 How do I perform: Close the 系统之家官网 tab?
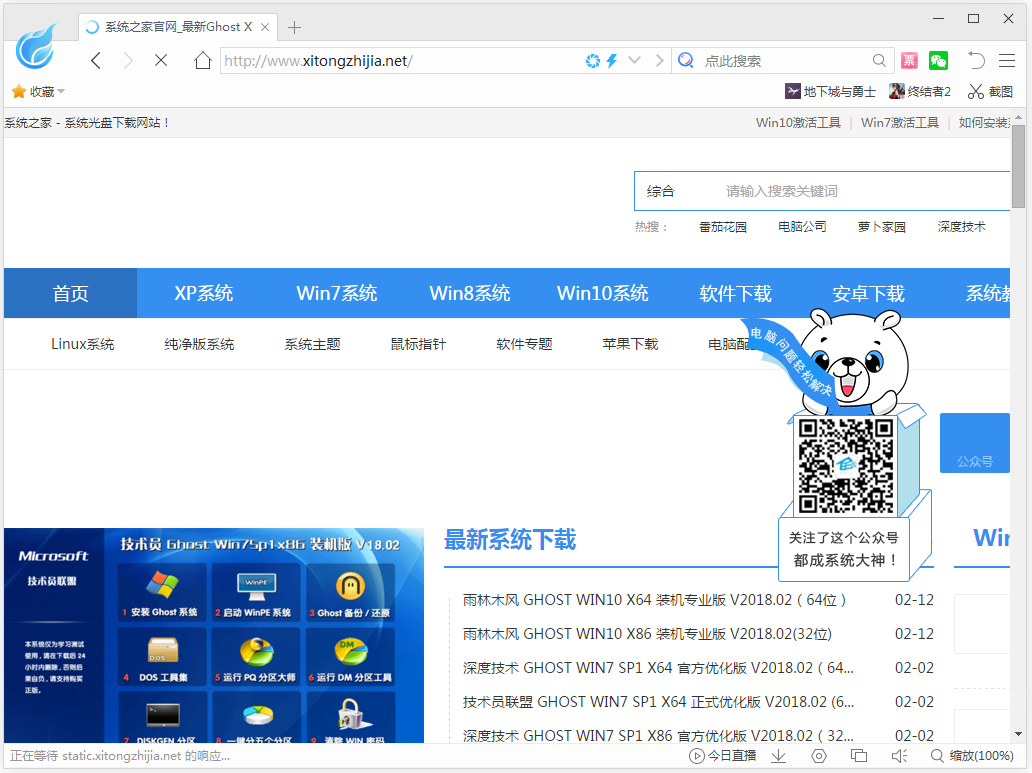coord(265,27)
